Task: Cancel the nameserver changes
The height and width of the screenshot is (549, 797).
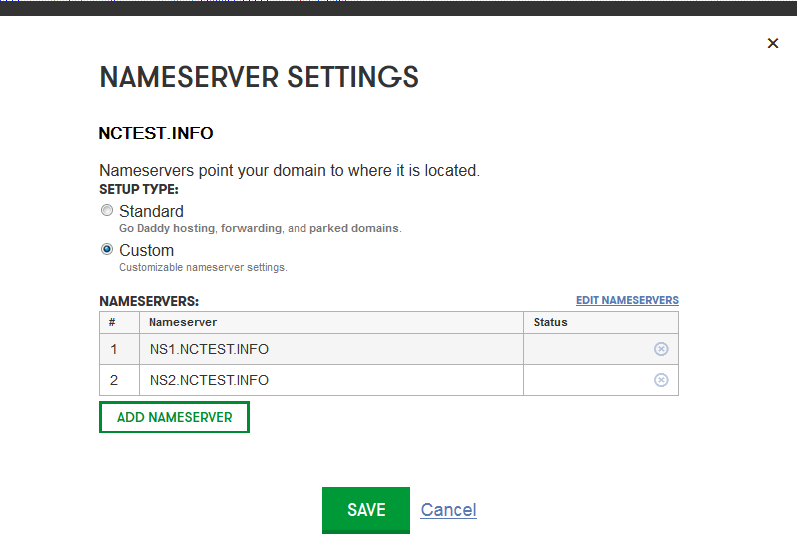Action: pos(448,510)
